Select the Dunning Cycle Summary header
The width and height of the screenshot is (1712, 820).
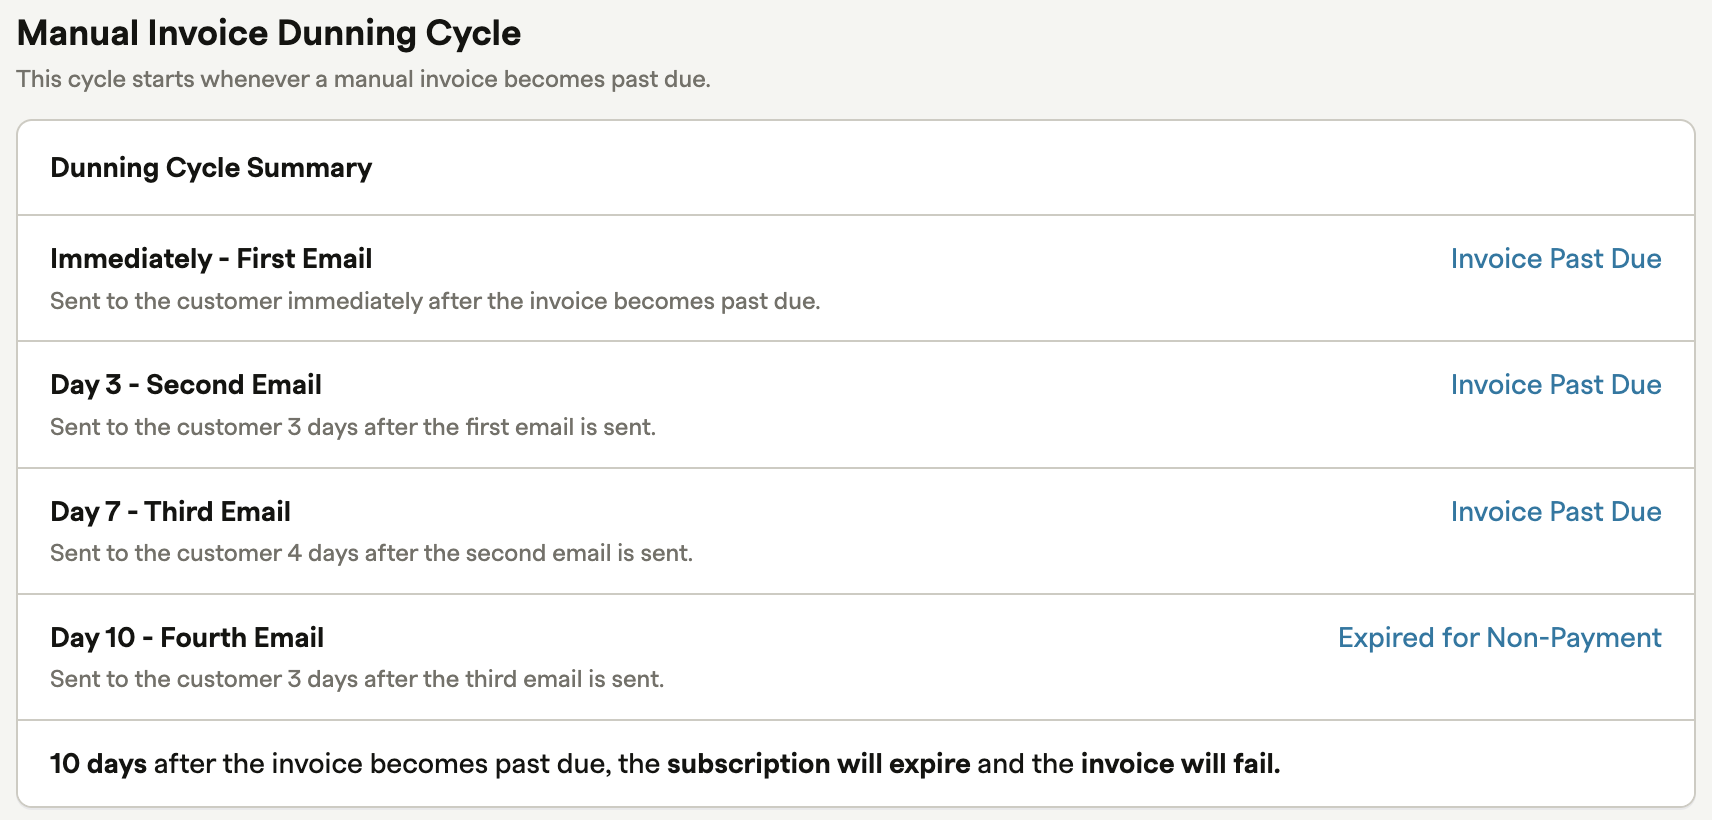click(211, 168)
